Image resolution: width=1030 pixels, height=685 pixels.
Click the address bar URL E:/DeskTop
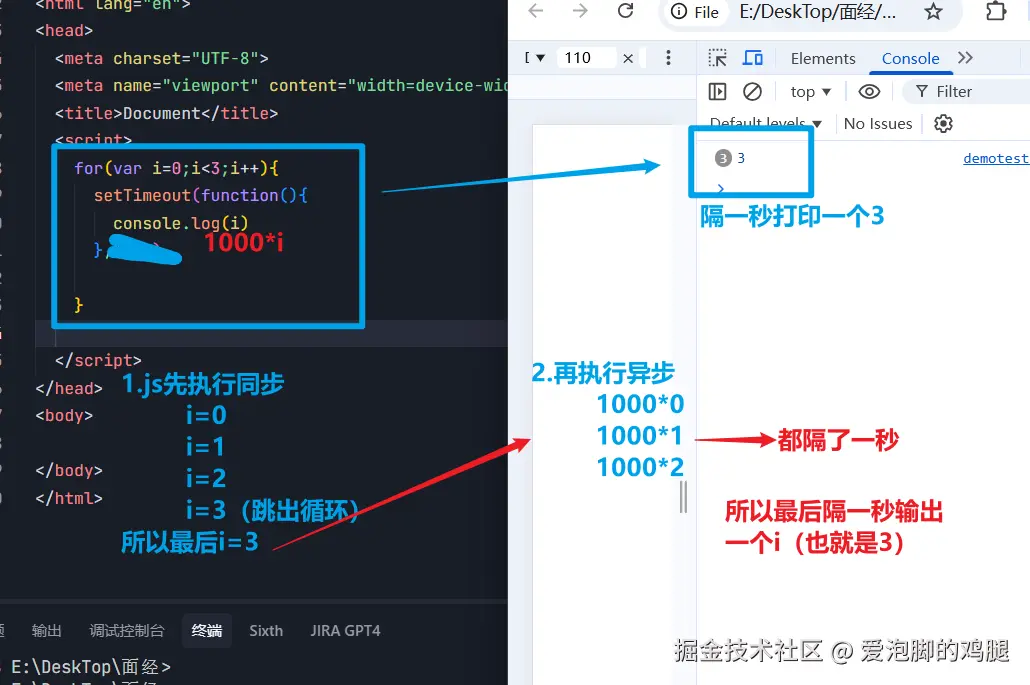[817, 12]
